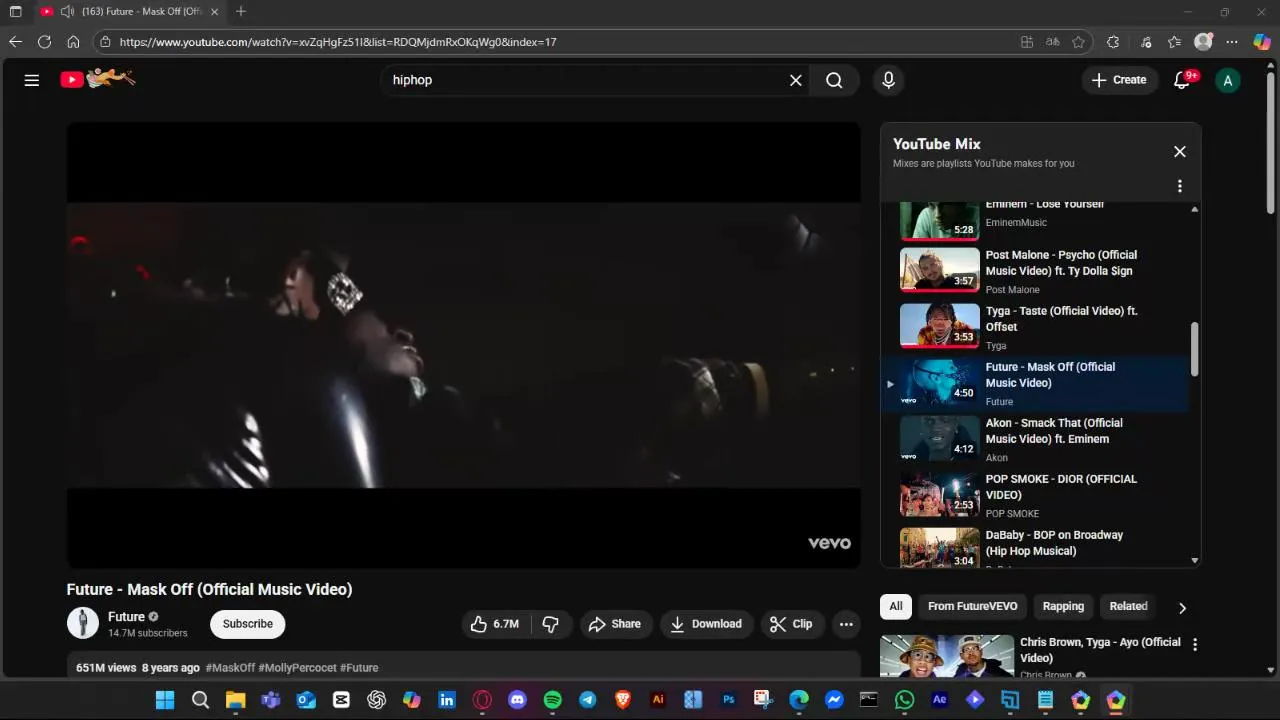
Task: Select the Related filter chip
Action: pyautogui.click(x=1128, y=606)
